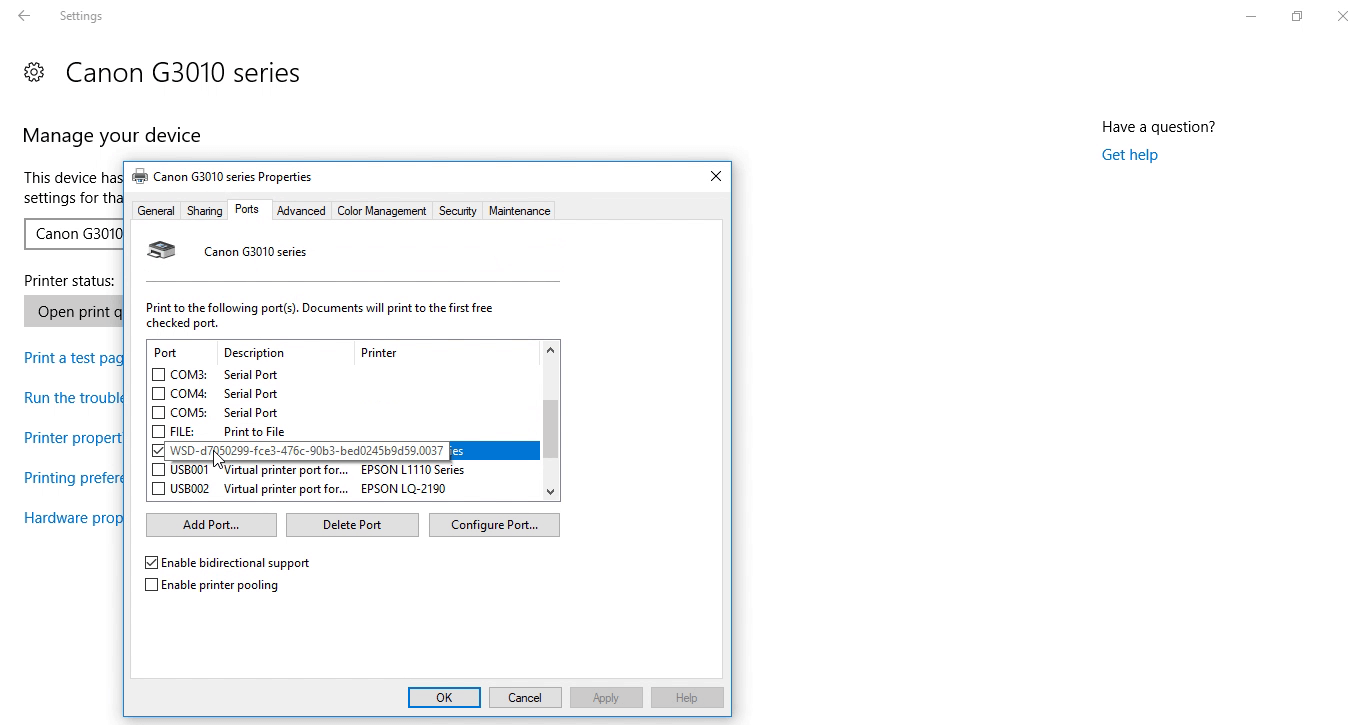
Task: Click the Add Port button
Action: [211, 525]
